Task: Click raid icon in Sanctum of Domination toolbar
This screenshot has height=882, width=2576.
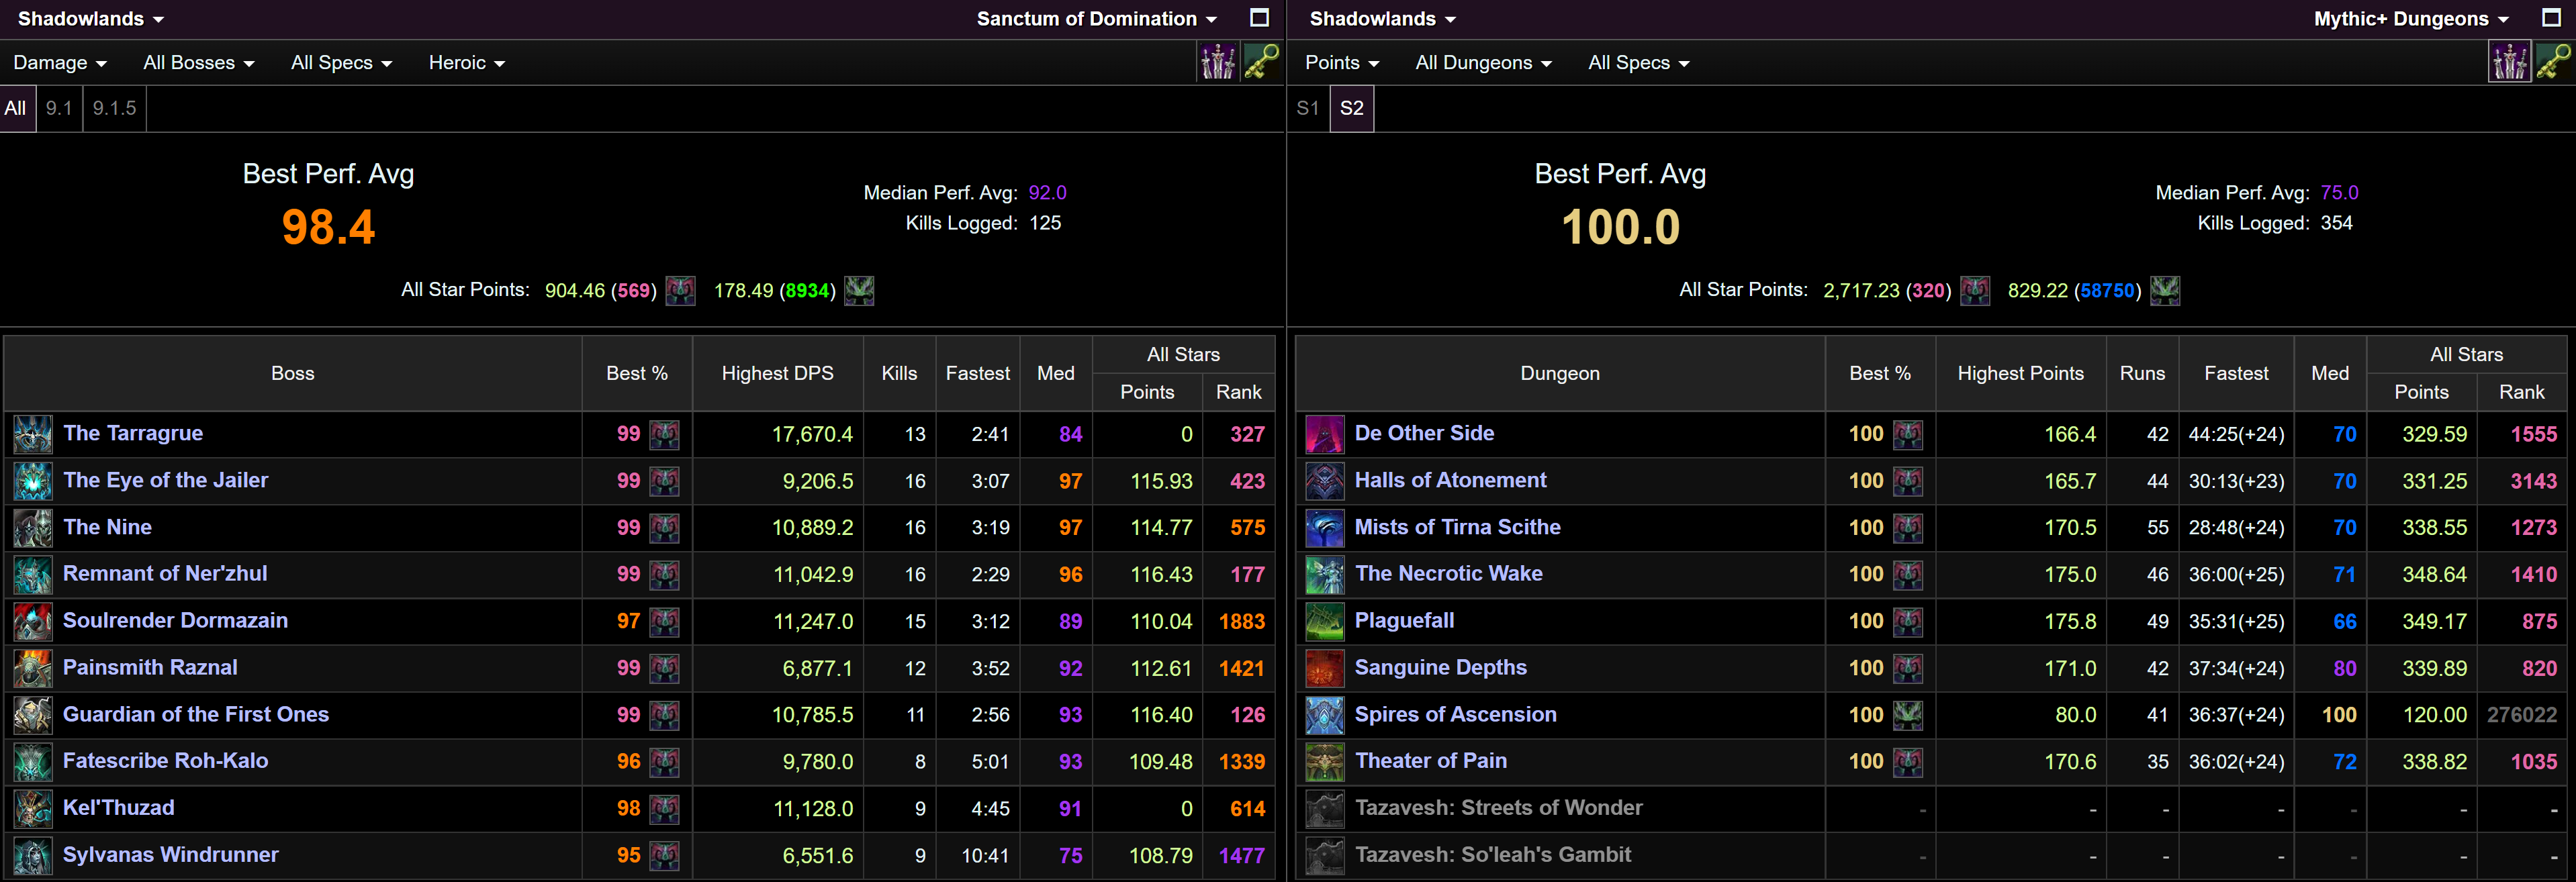Action: coord(1218,62)
